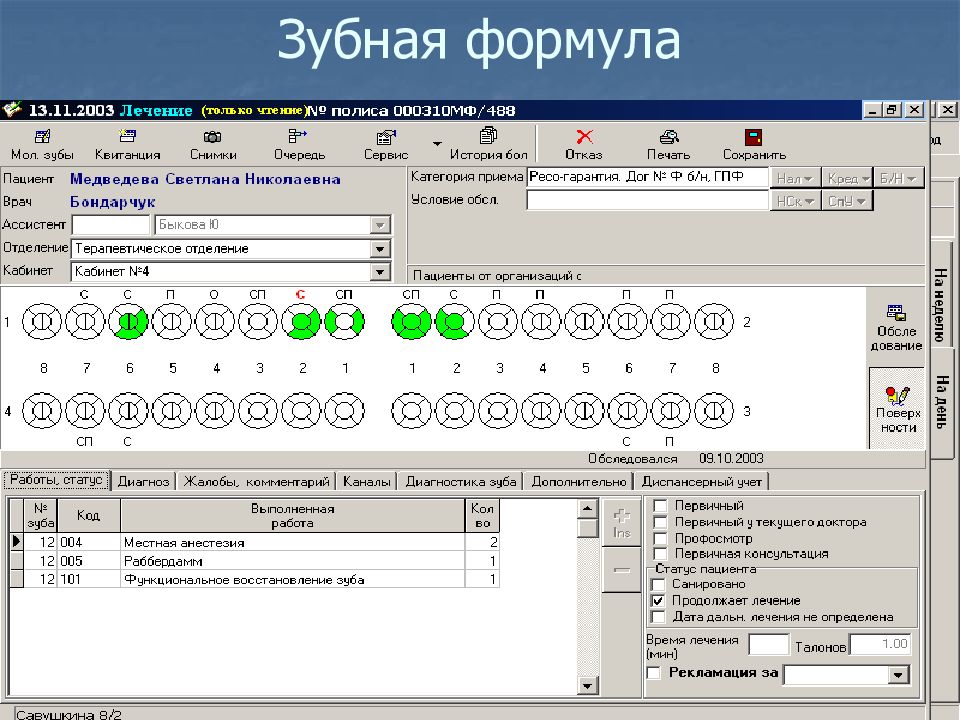Switch to the Диагноз tab

coord(143,482)
